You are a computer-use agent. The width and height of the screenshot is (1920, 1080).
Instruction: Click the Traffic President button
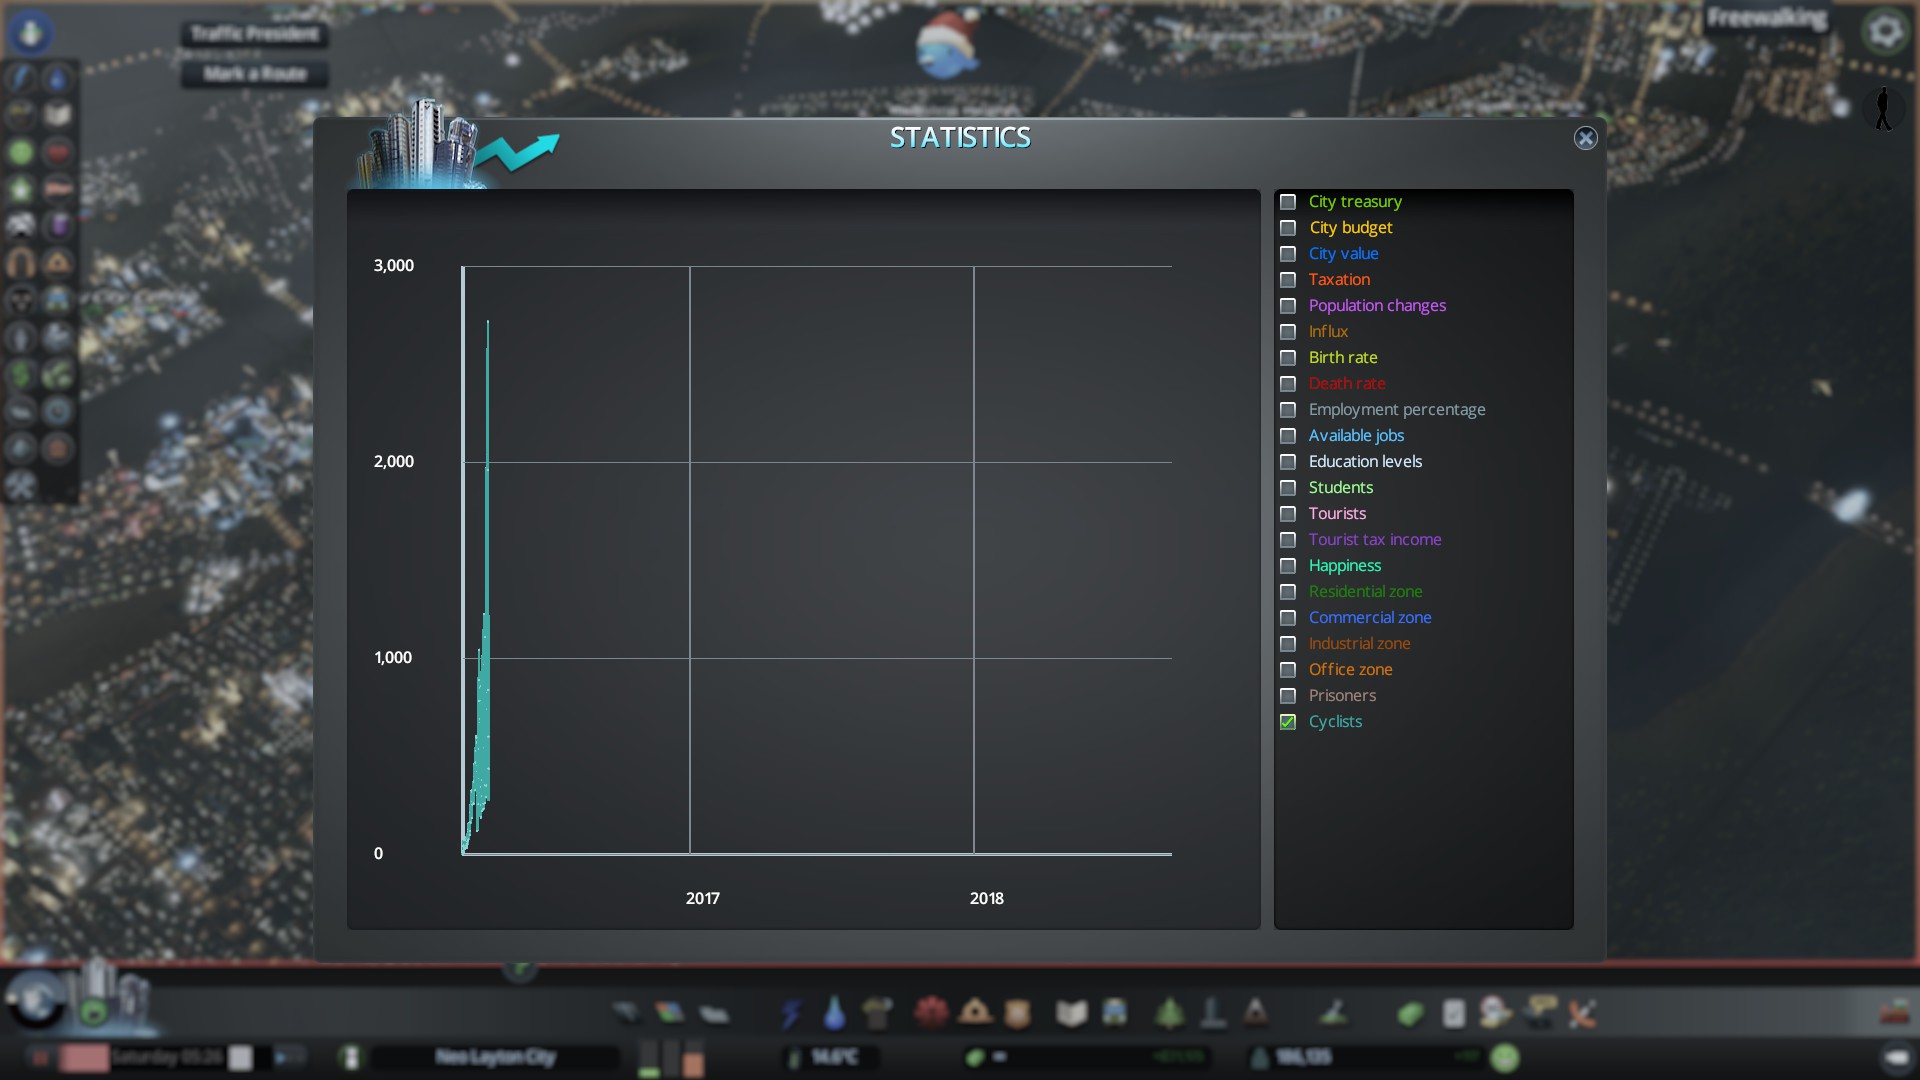point(254,34)
